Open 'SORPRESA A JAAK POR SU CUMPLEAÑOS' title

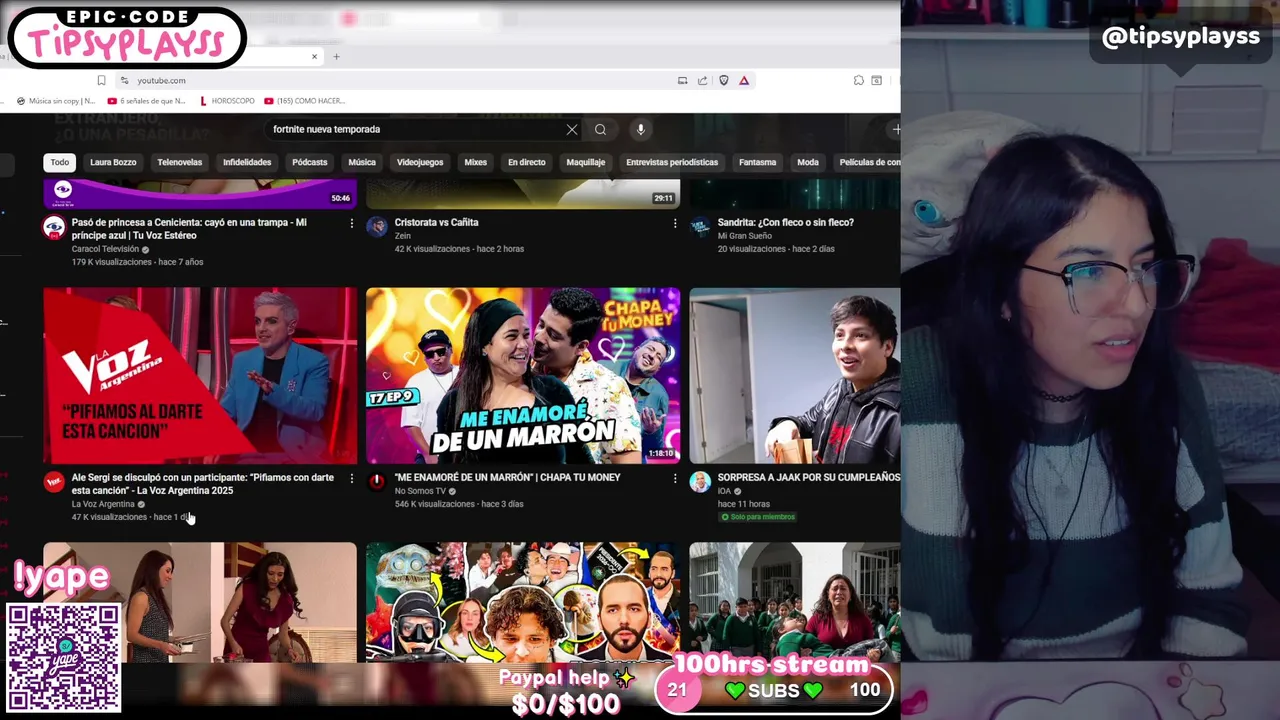pyautogui.click(x=809, y=477)
